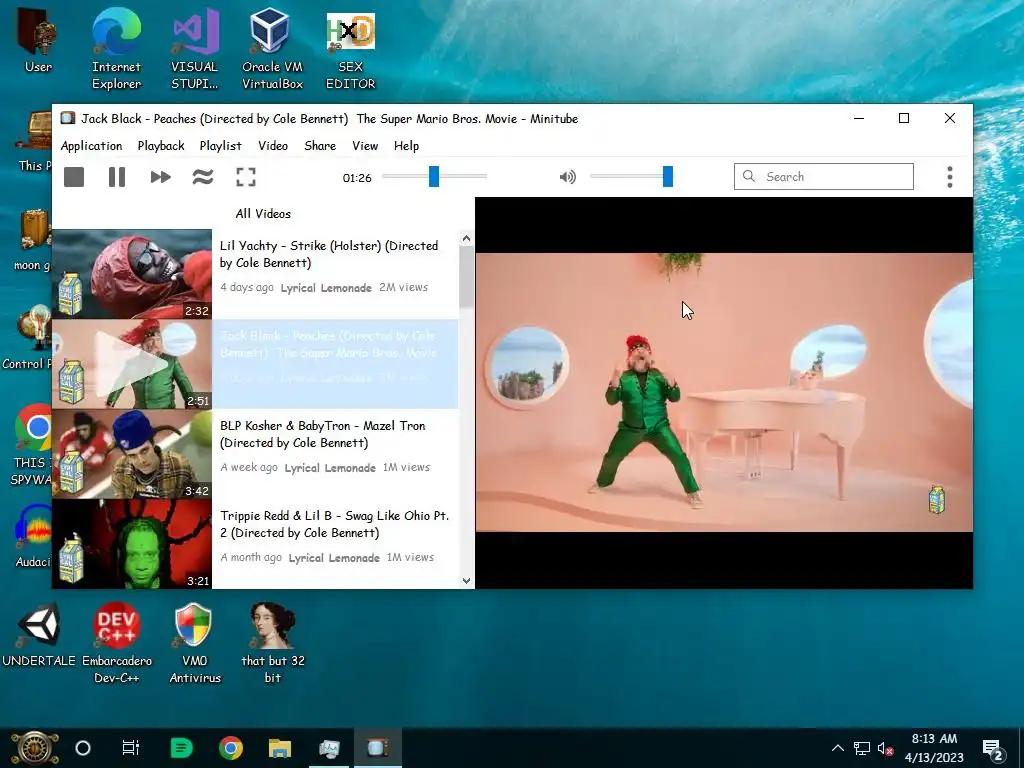The image size is (1024, 768).
Task: Open the Help menu
Action: click(x=406, y=146)
